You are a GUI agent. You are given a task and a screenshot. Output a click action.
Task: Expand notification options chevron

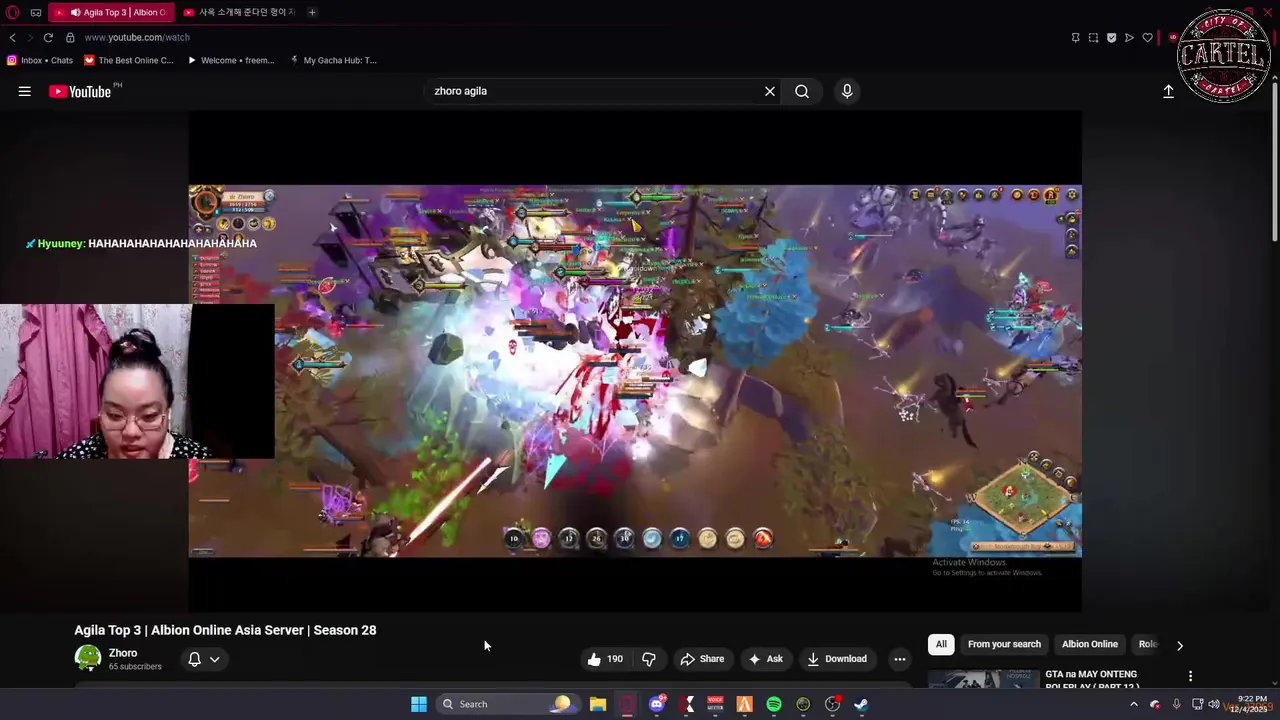pos(214,659)
